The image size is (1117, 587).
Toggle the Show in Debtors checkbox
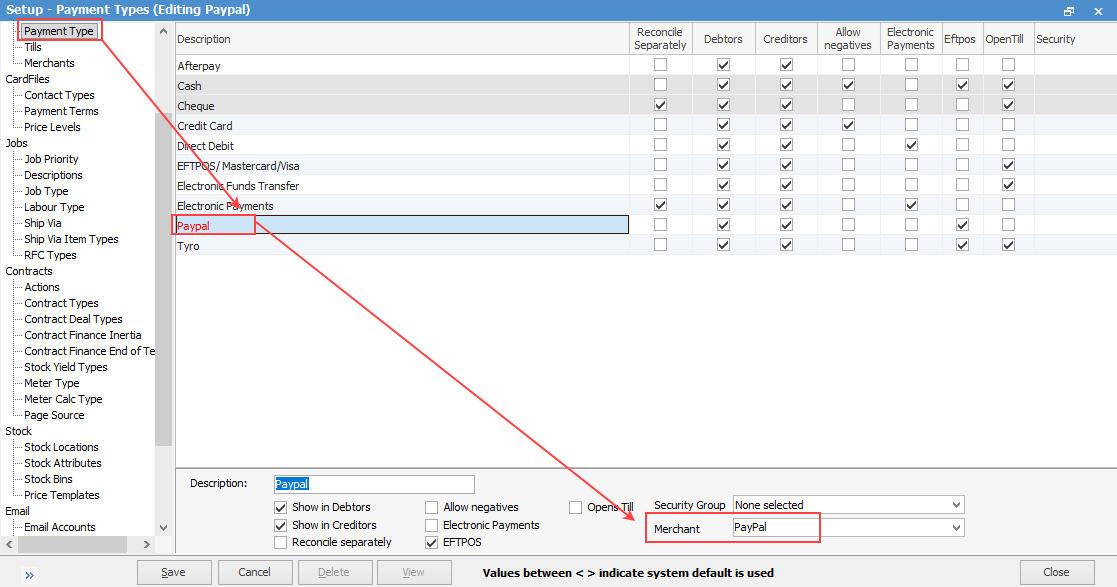pos(281,508)
